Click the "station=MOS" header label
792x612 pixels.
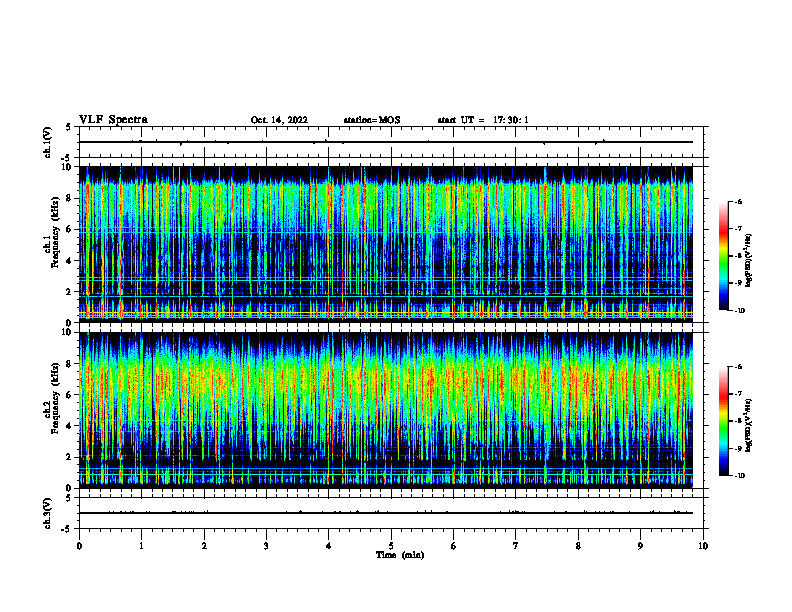coord(372,120)
